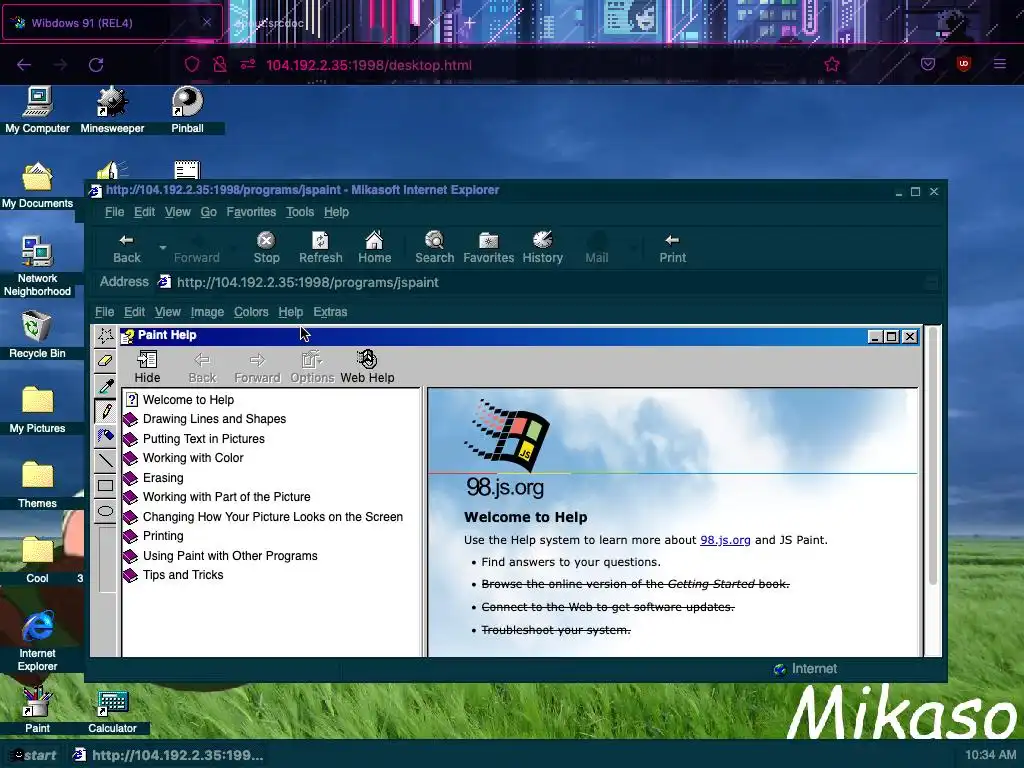Image resolution: width=1024 pixels, height=768 pixels.
Task: Open My Pictures folder
Action: (37, 410)
